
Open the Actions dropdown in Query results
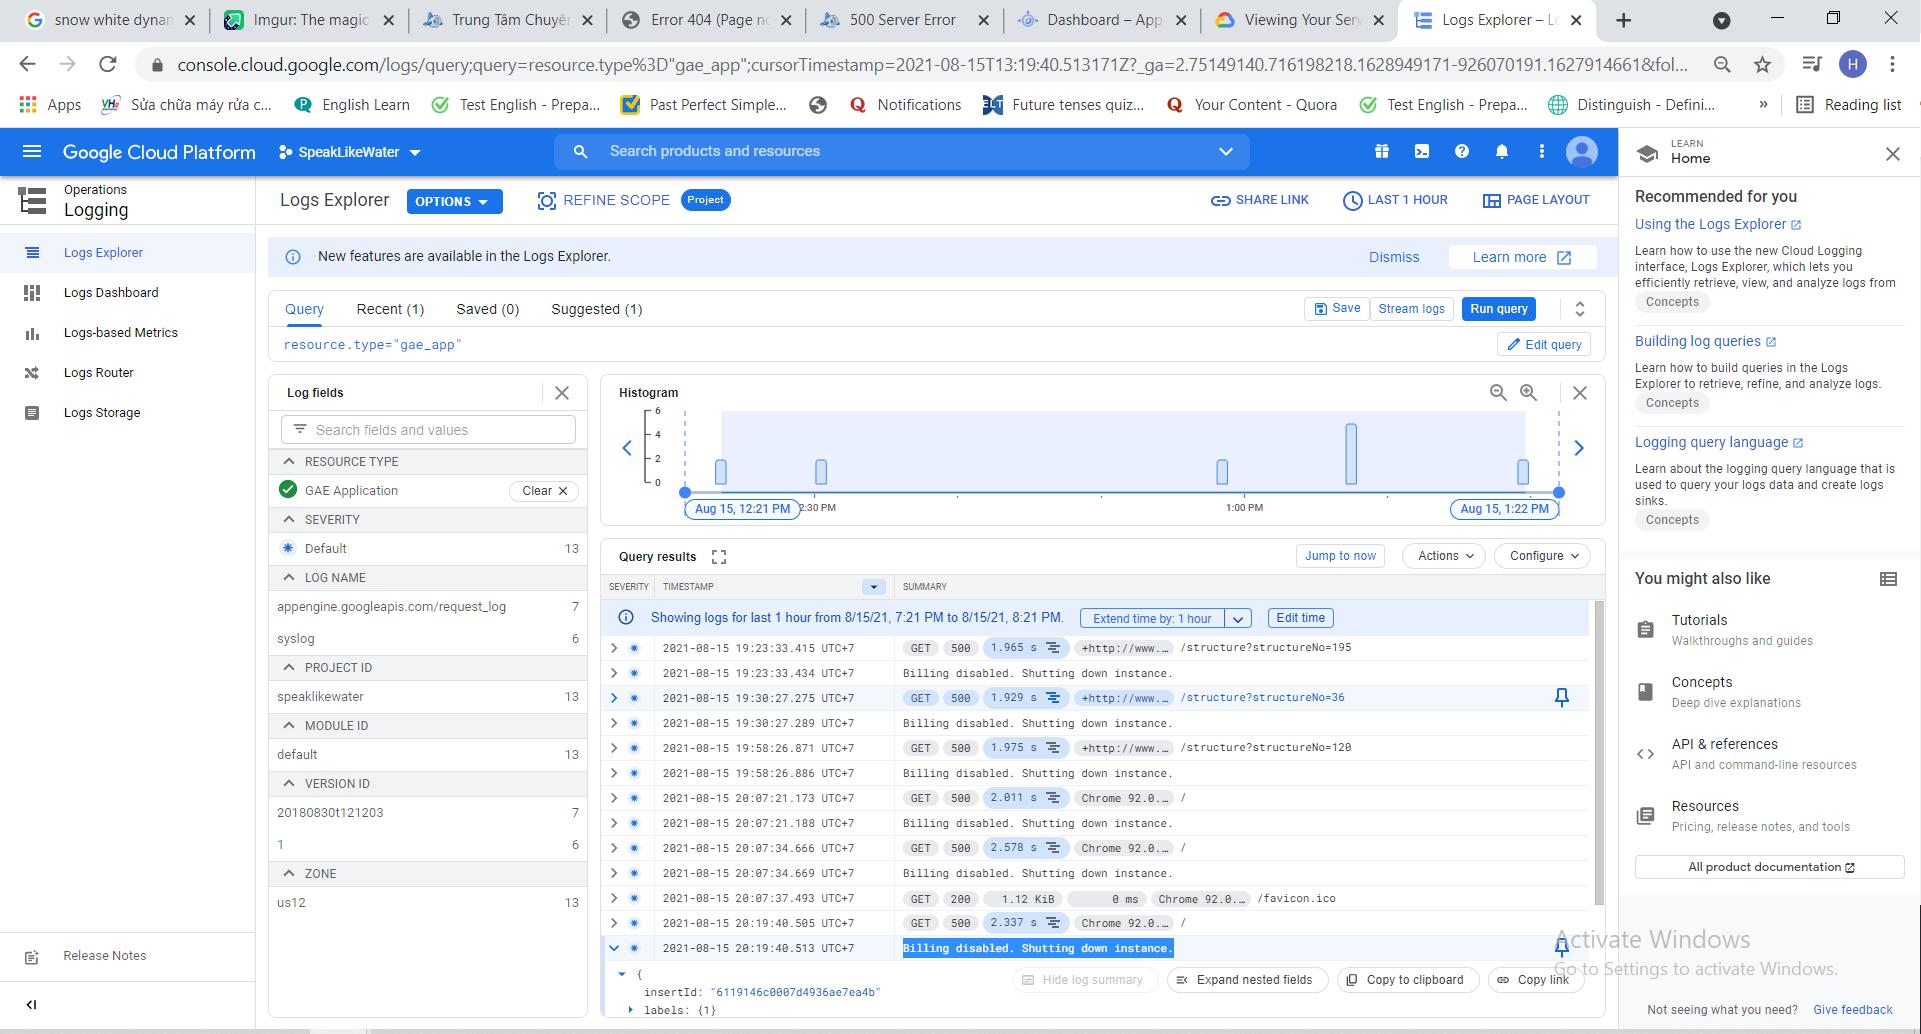1446,556
